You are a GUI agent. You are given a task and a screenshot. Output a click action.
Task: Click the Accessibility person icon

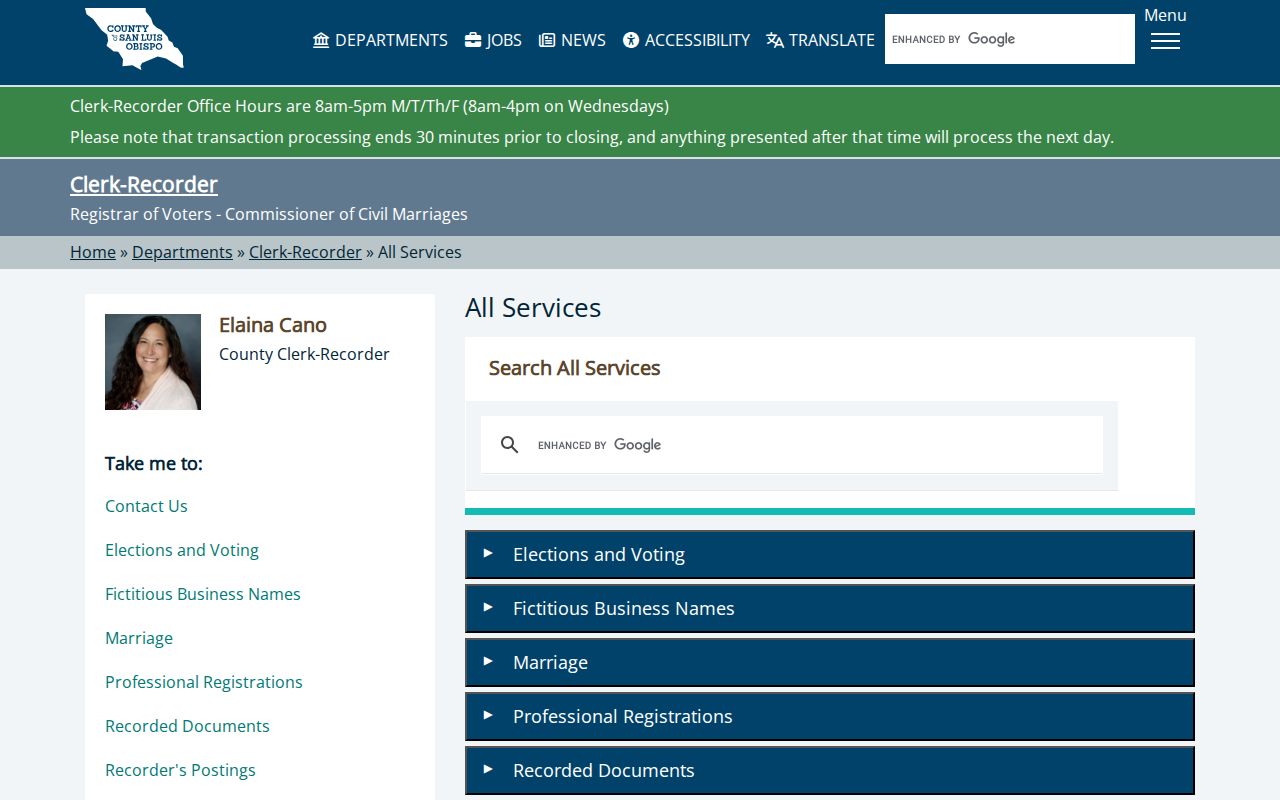(631, 40)
